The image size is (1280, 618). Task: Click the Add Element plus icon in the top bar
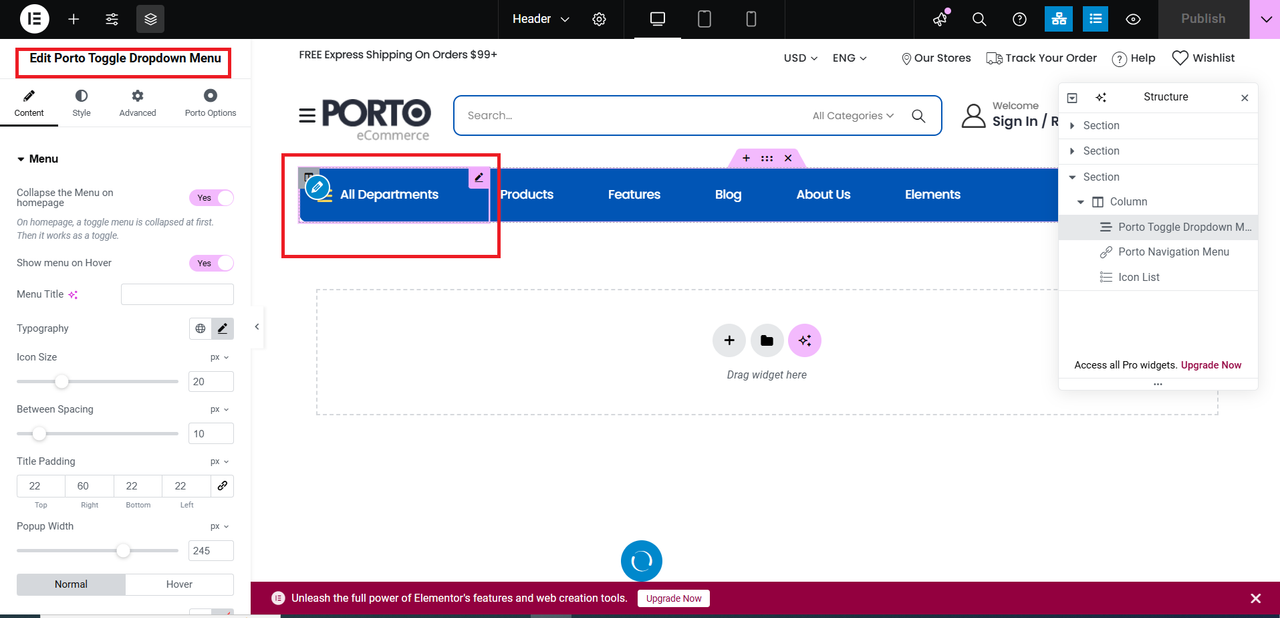point(74,19)
